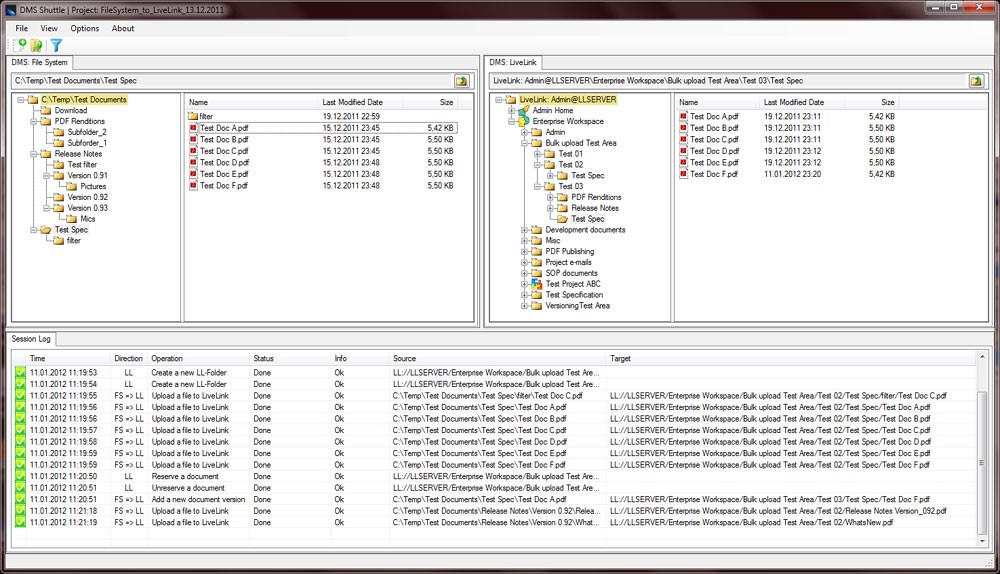The image size is (1000, 574).
Task: Click the filter folder icon in the file list
Action: (x=193, y=116)
